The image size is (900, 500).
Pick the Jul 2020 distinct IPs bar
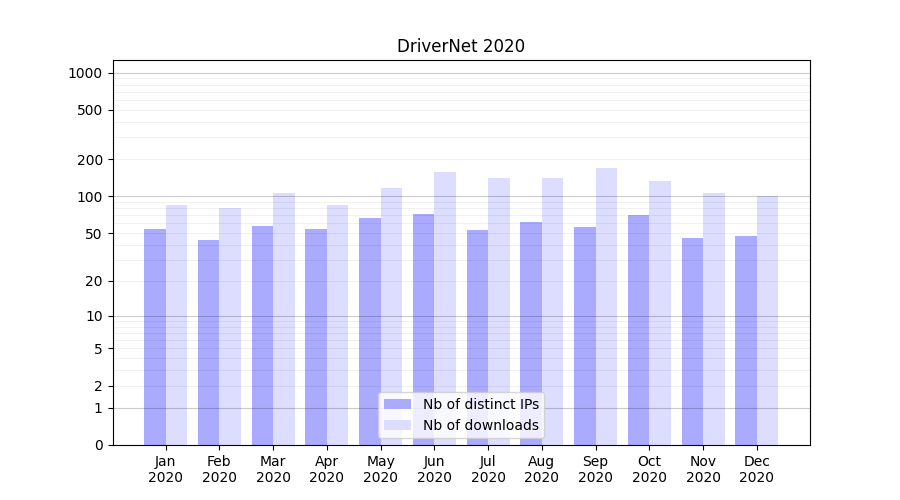point(477,337)
